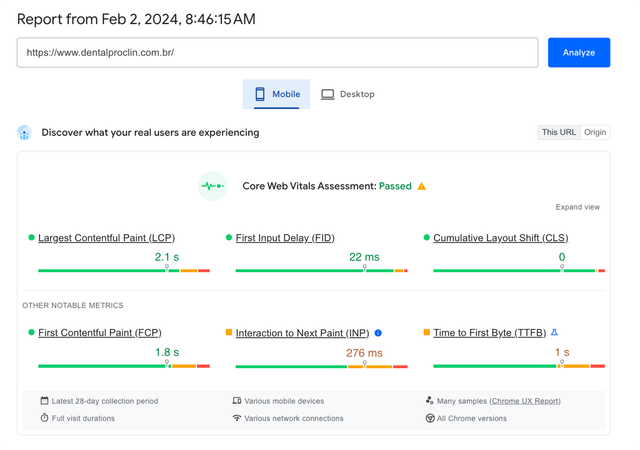Click the blue info icon beside INP
The width and height of the screenshot is (640, 450).
378,333
